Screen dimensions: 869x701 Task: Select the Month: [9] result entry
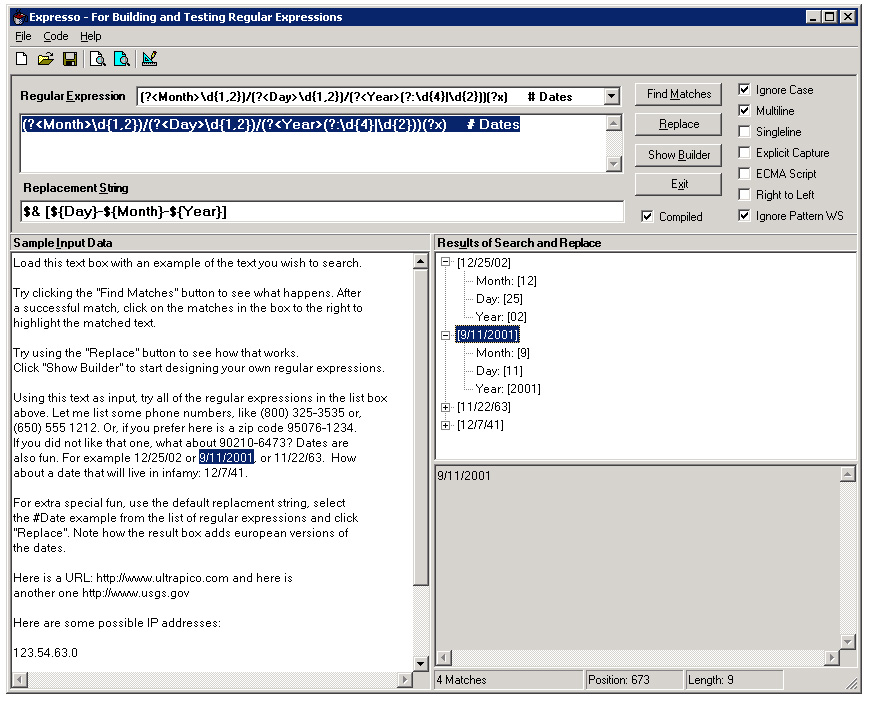click(x=503, y=353)
